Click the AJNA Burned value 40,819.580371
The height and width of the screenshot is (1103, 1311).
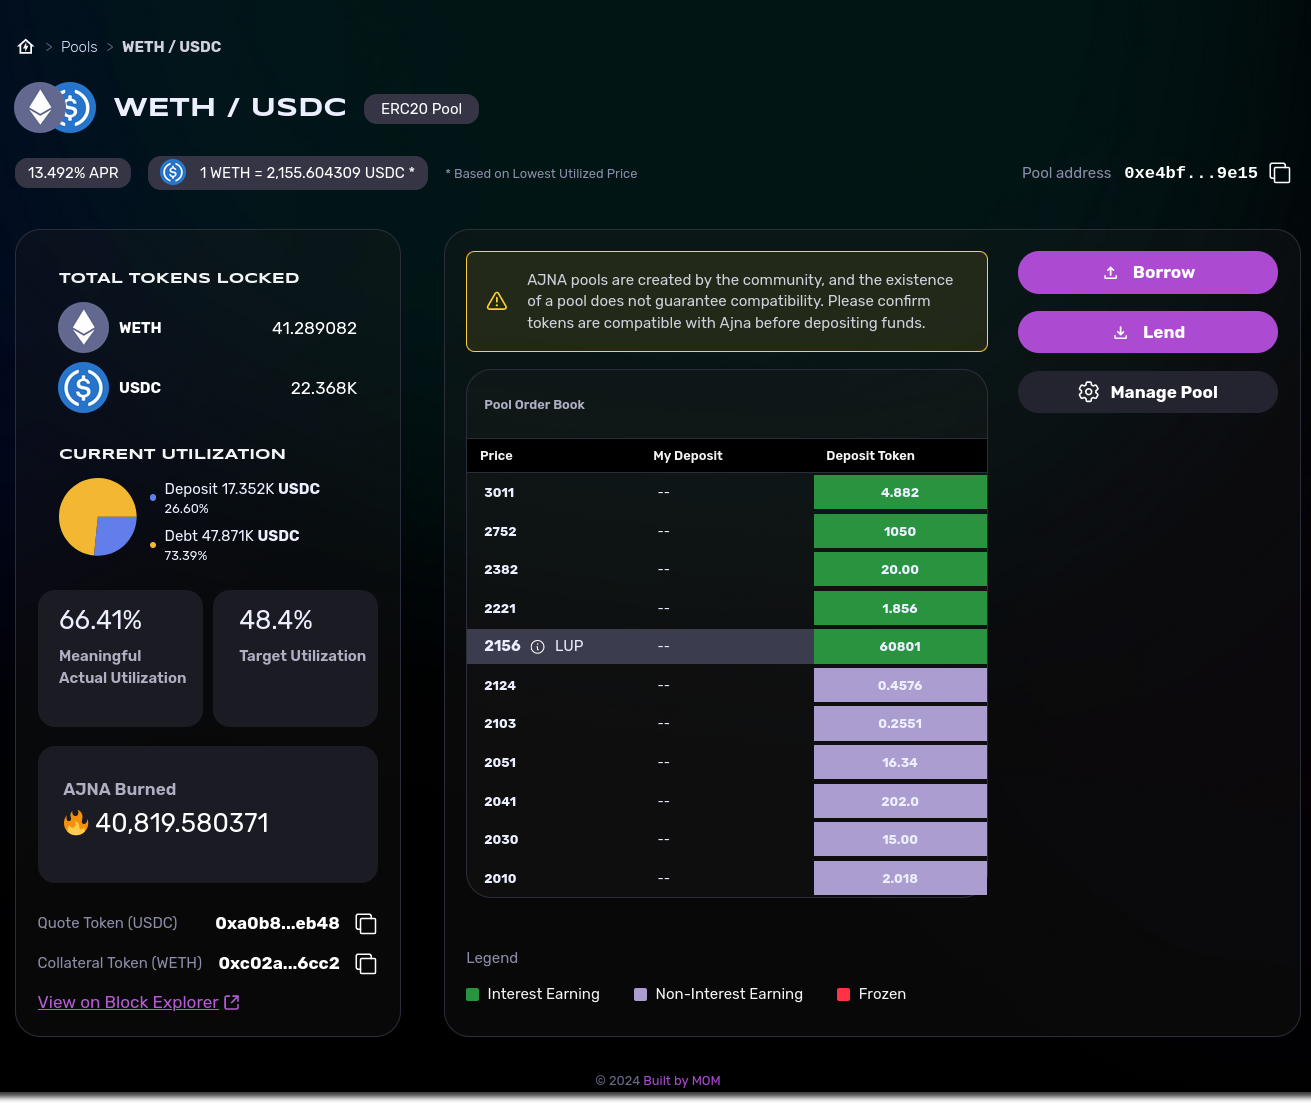tap(182, 823)
